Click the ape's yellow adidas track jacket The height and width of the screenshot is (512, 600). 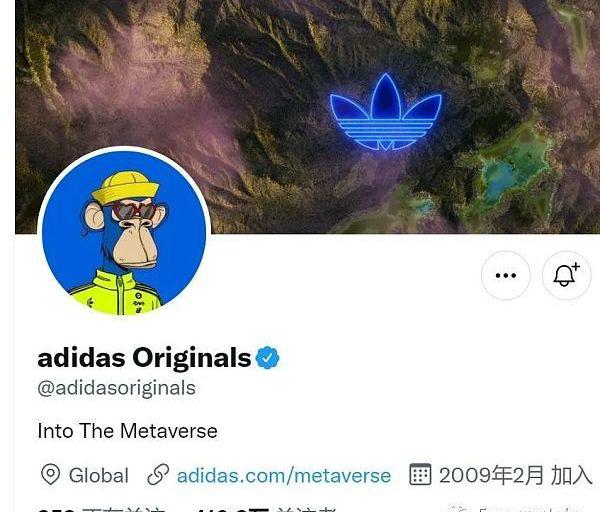coord(117,294)
